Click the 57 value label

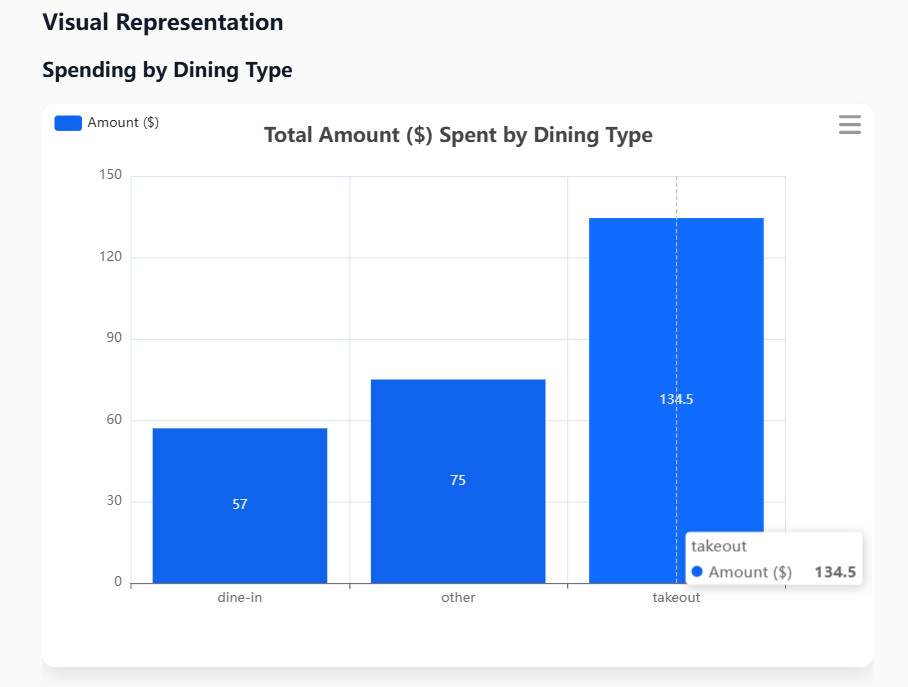tap(240, 505)
